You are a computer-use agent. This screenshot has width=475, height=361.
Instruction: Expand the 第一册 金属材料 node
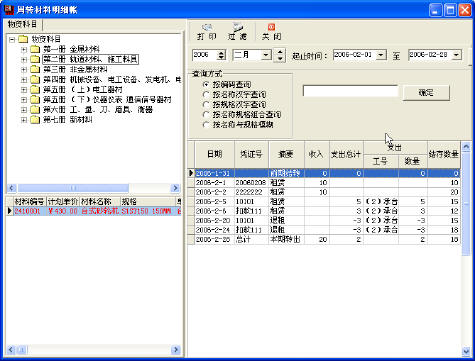tap(24, 50)
